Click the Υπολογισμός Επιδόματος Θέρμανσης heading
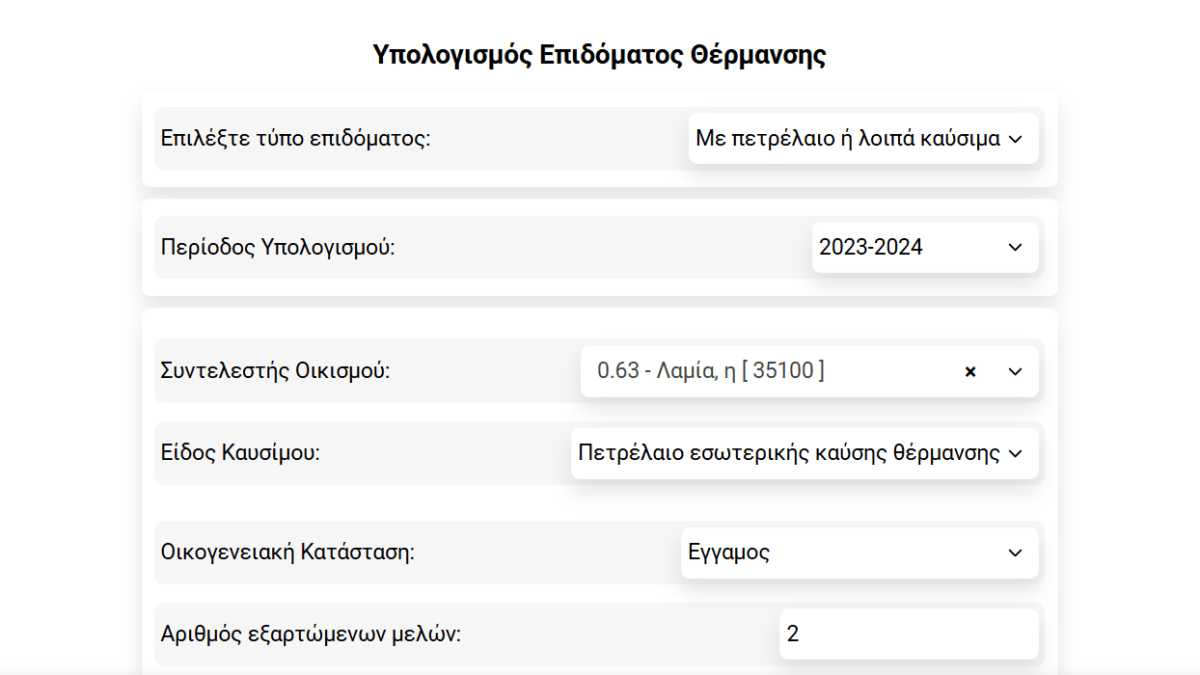Image resolution: width=1200 pixels, height=675 pixels. click(x=599, y=54)
